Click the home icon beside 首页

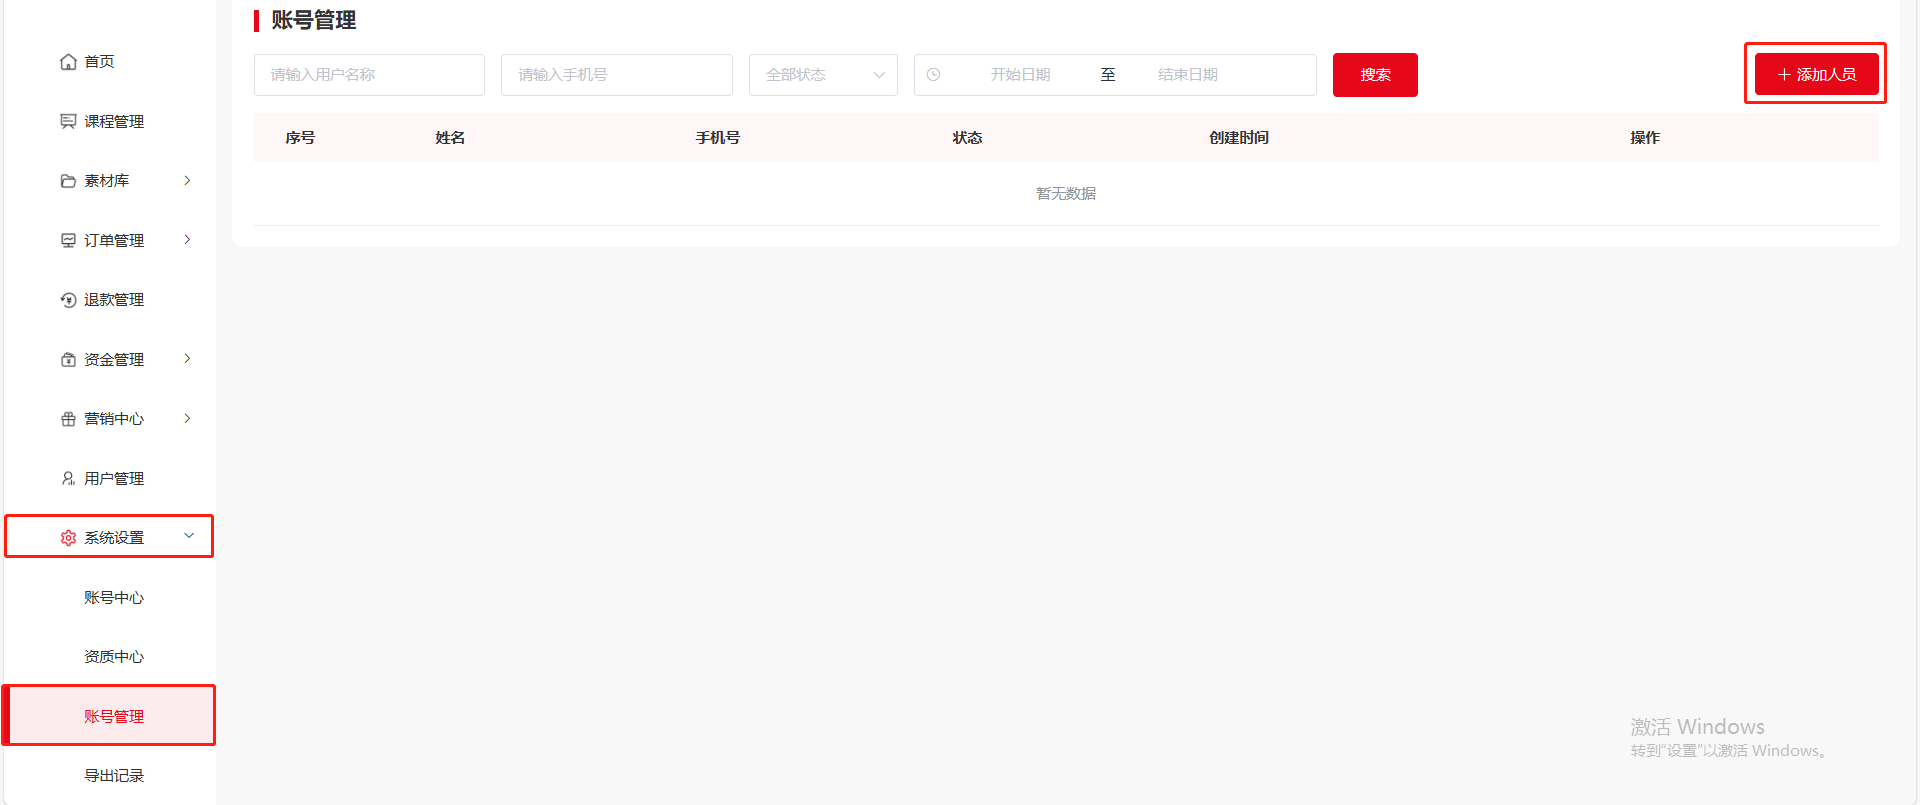(68, 62)
